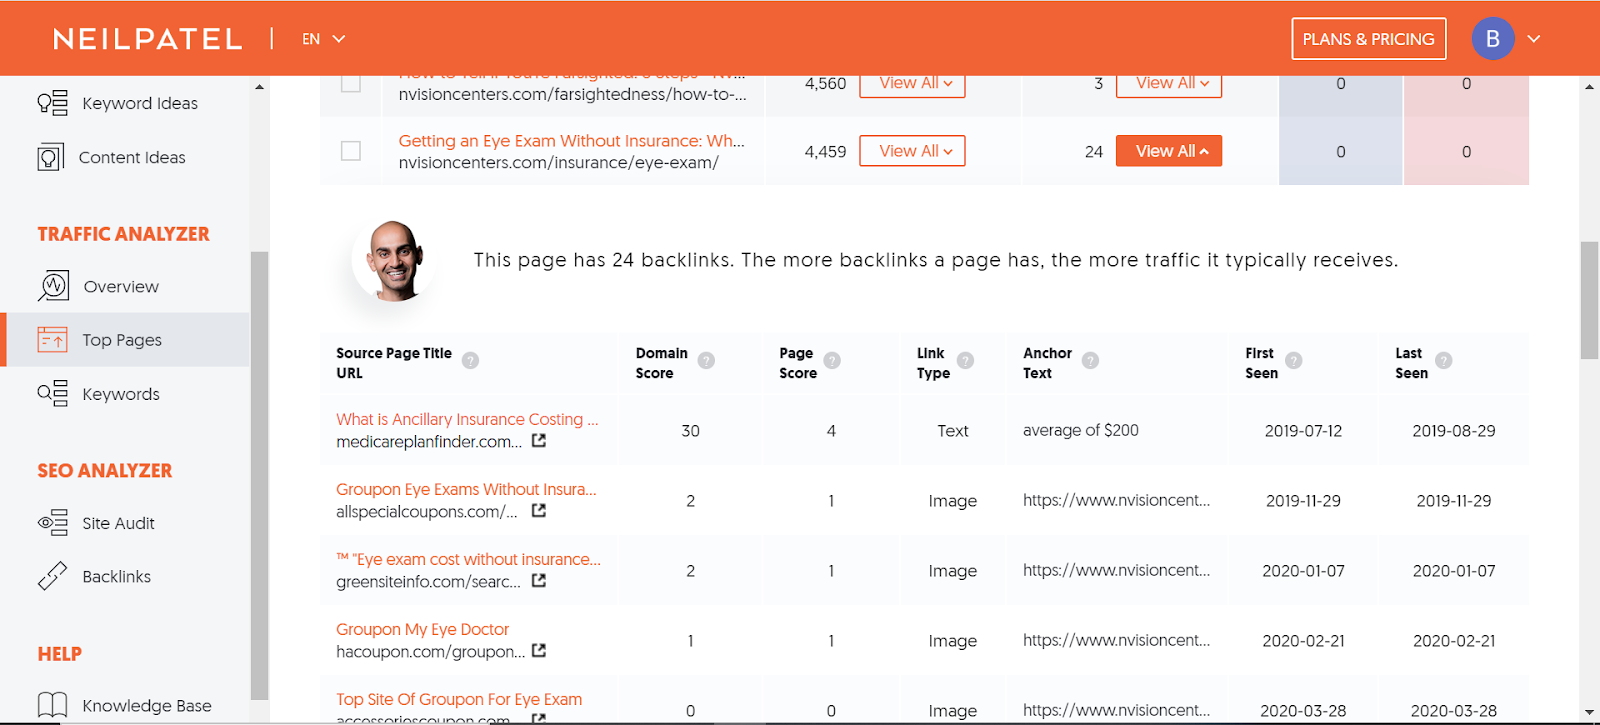Click the nvisioncenters.com/insurance/eye-exam/ URL text
The height and width of the screenshot is (725, 1600).
point(558,162)
